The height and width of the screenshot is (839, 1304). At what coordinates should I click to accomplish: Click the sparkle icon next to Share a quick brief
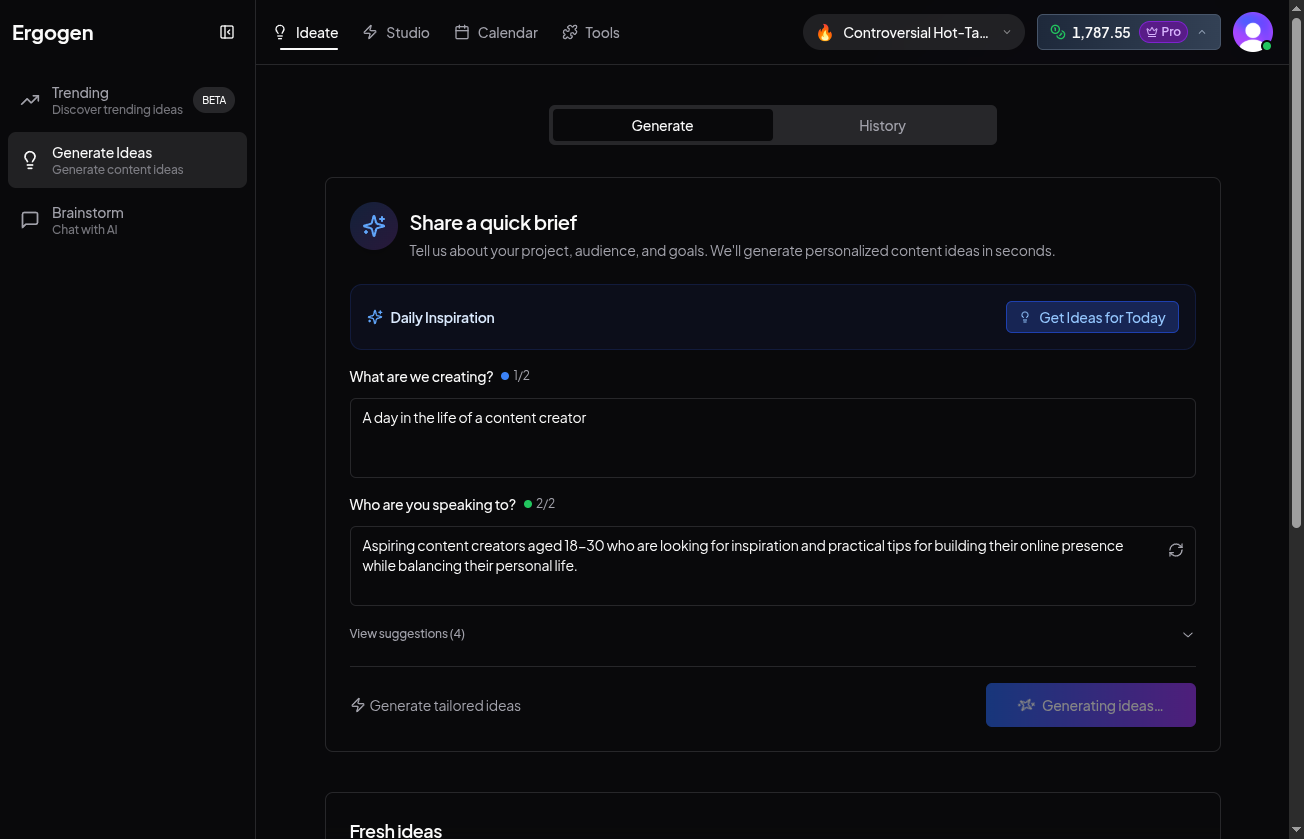tap(373, 226)
